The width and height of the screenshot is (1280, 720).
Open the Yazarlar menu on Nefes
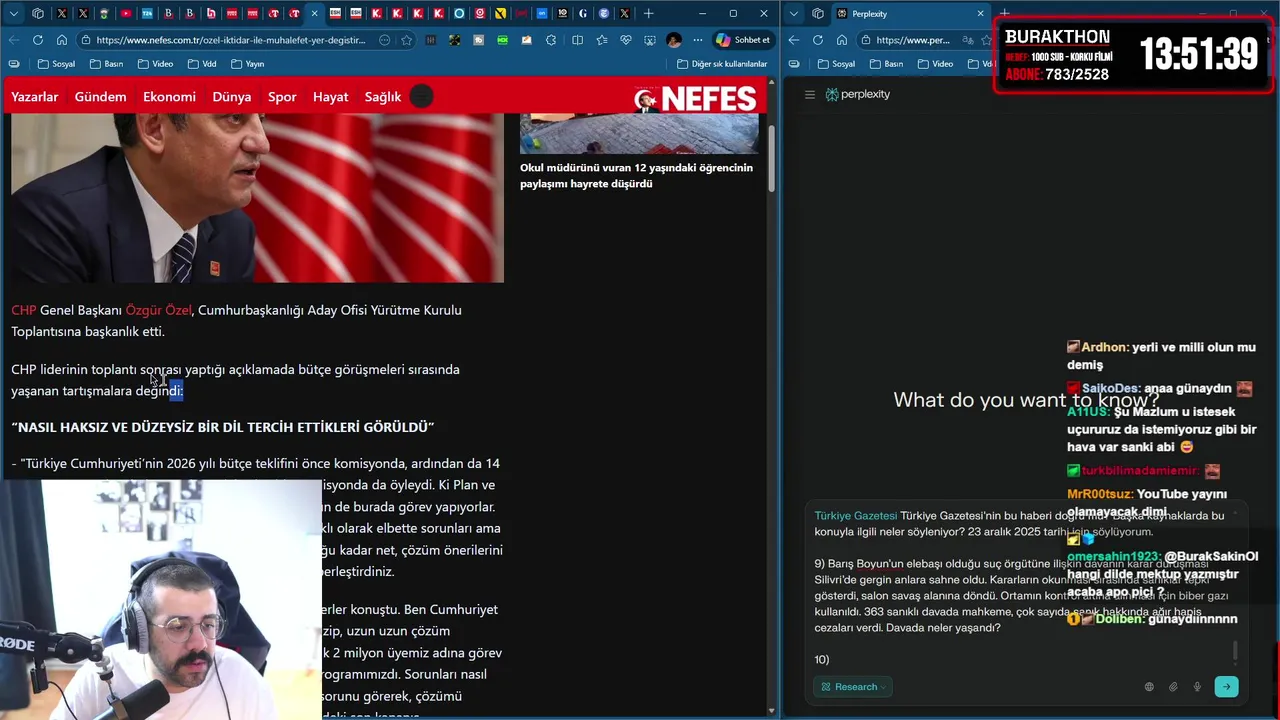click(x=35, y=97)
